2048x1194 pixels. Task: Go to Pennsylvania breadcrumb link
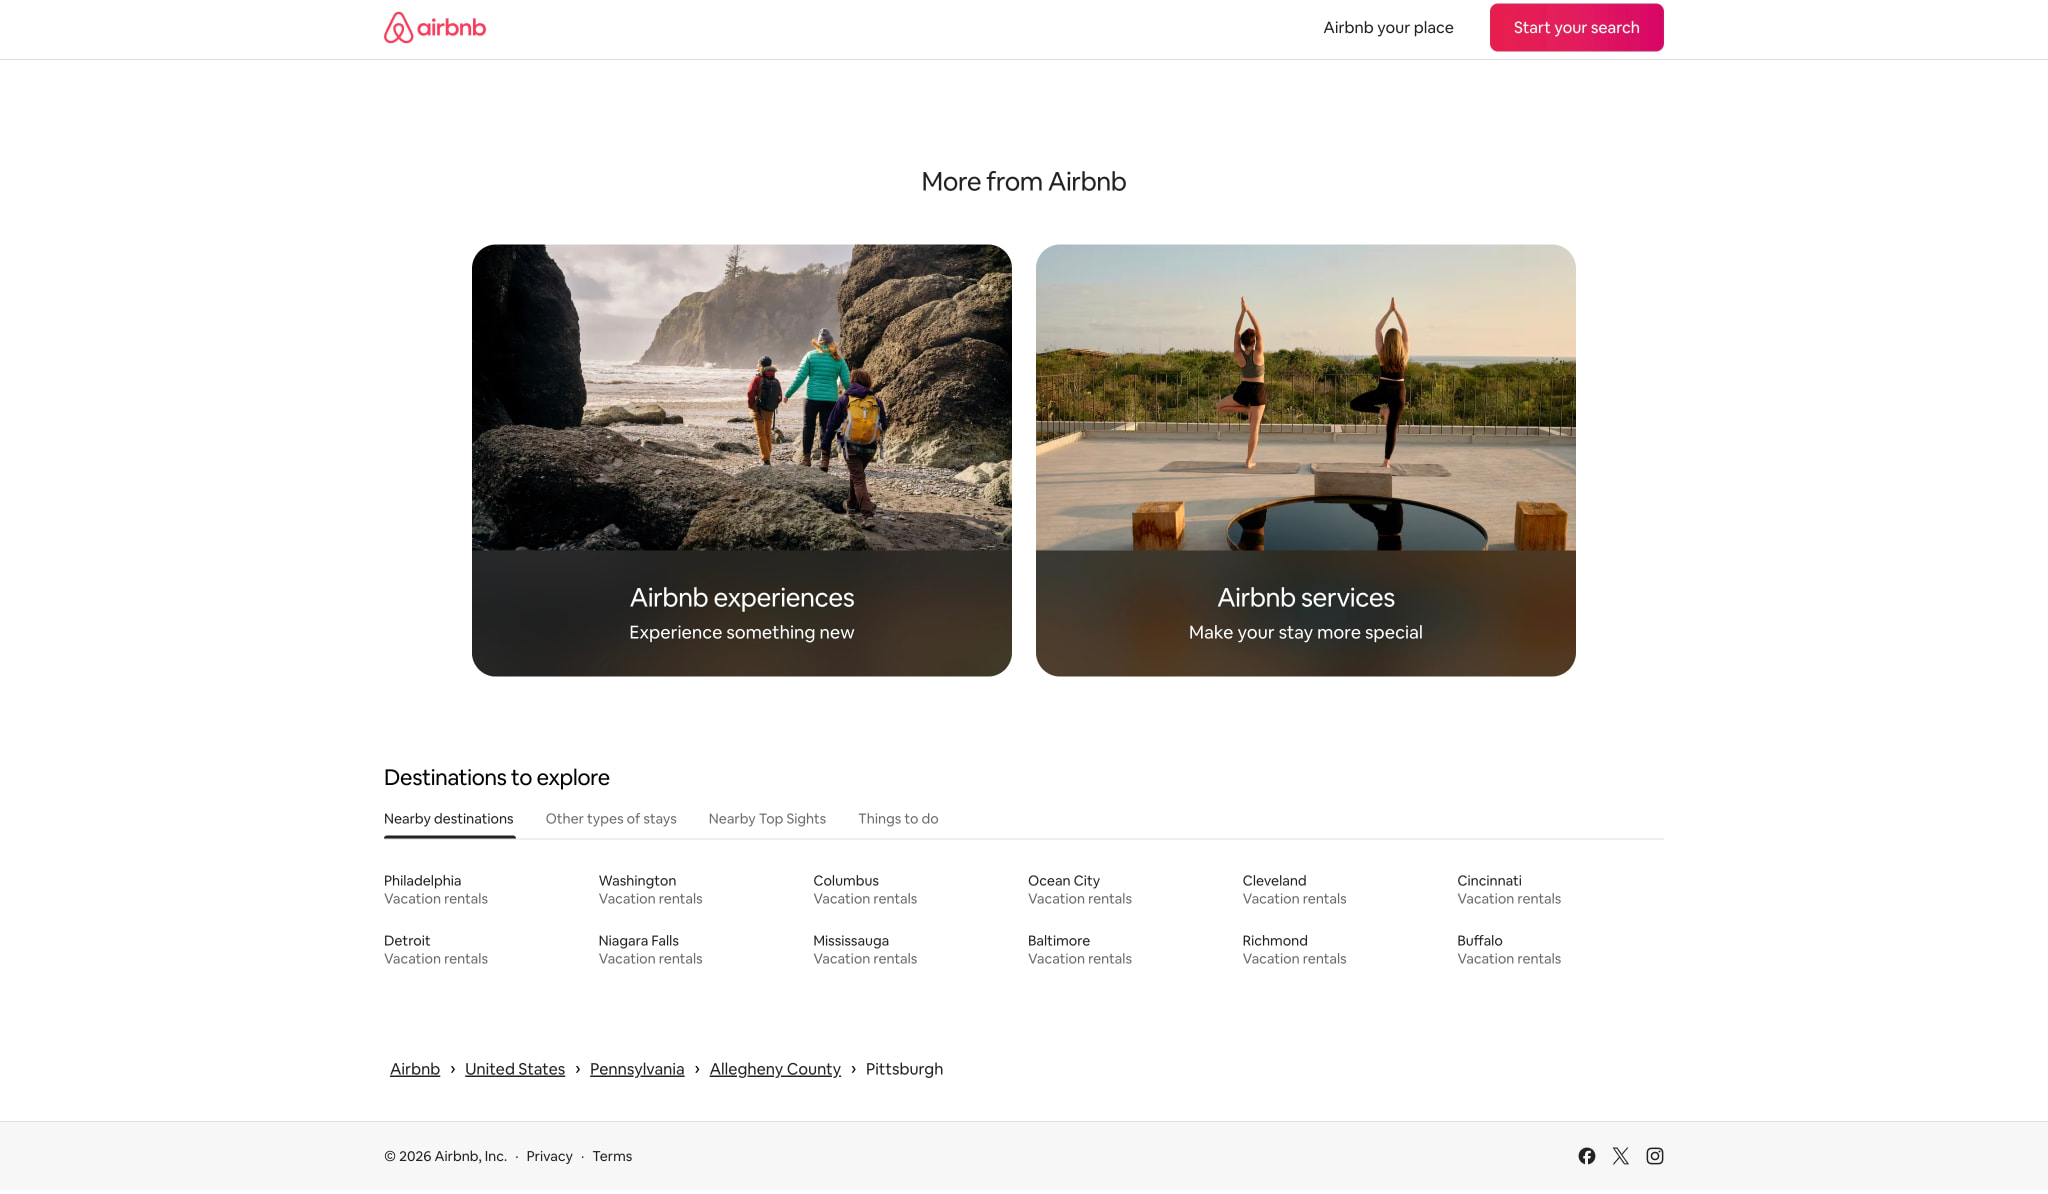637,1069
